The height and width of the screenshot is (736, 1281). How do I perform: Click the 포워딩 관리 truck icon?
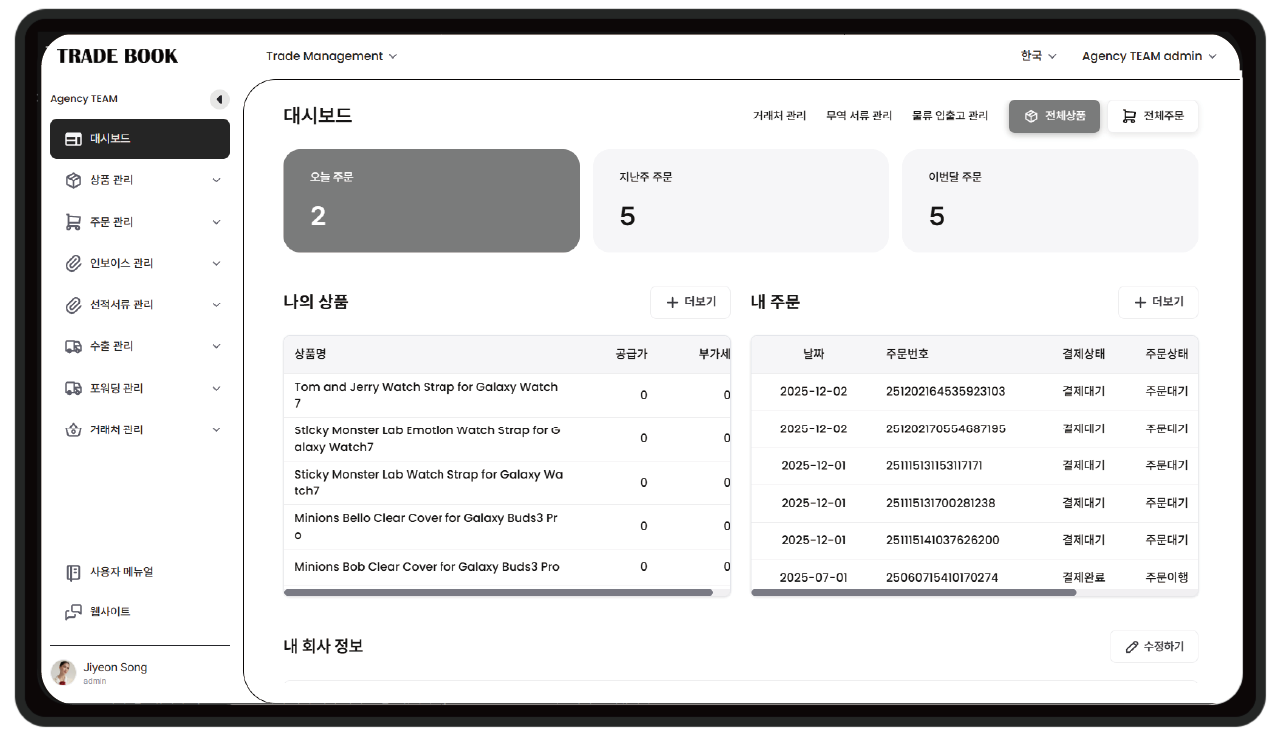coord(73,388)
